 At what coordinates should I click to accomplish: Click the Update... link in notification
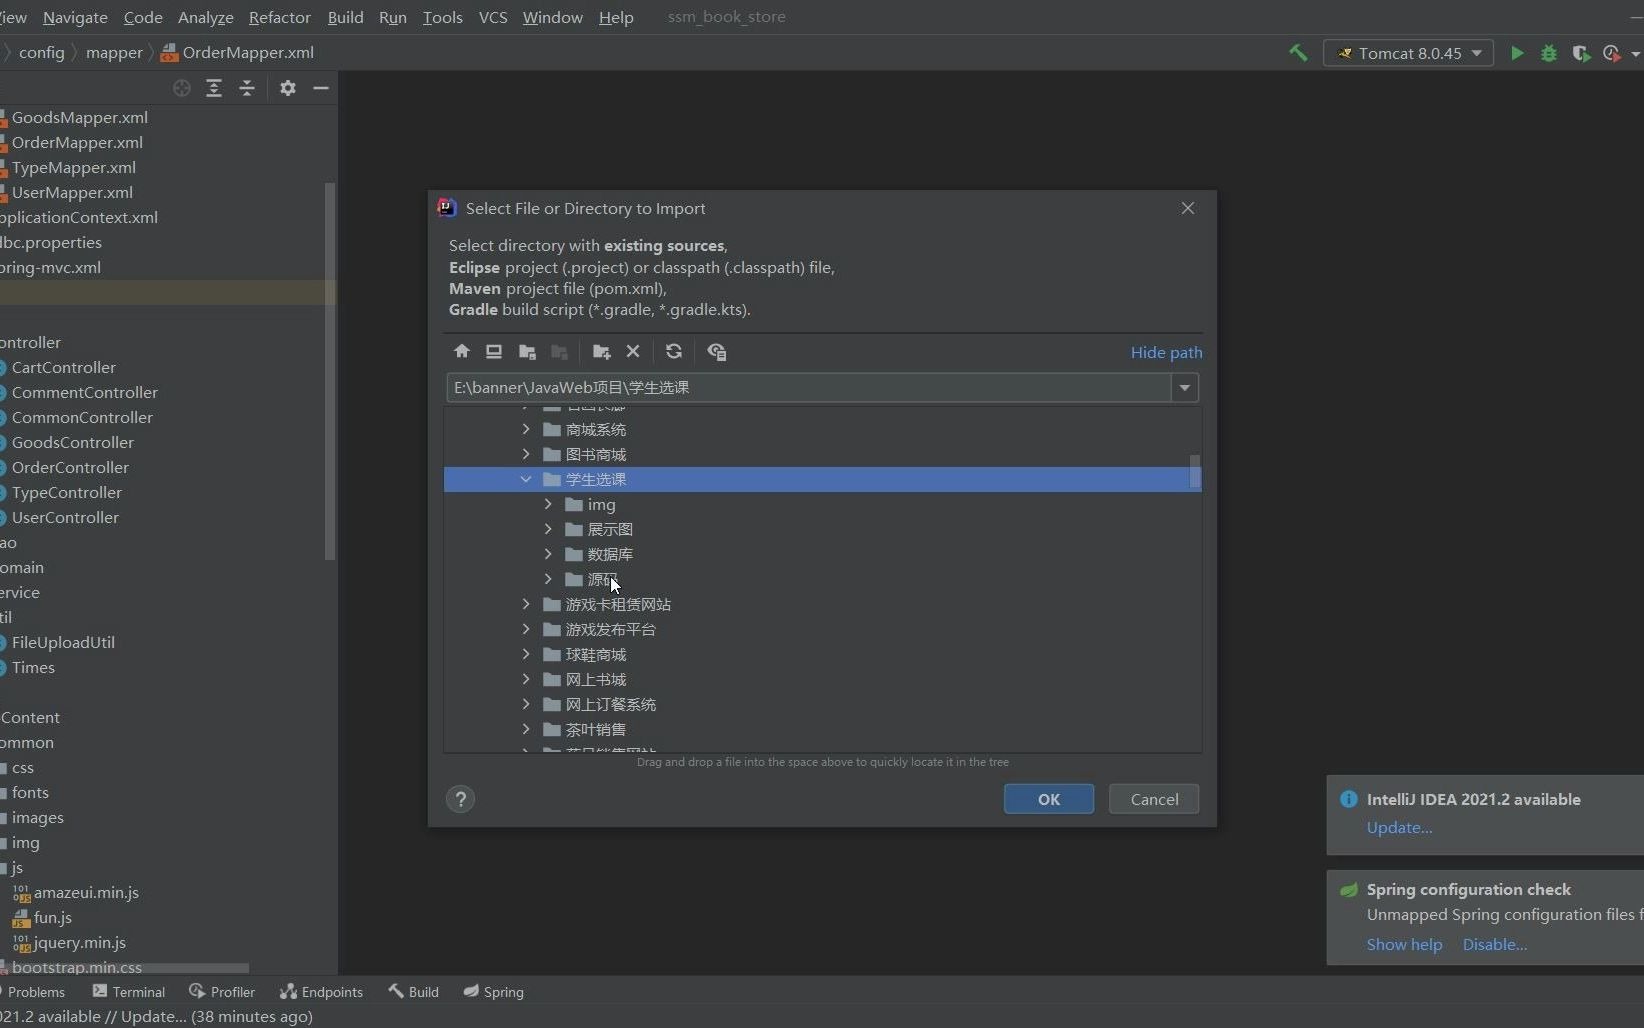click(1399, 827)
